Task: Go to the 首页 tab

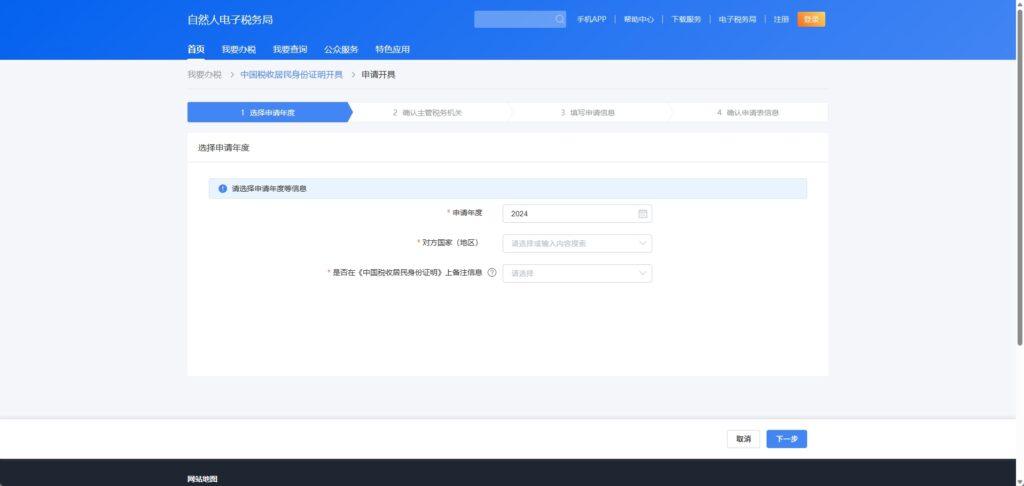Action: tap(196, 49)
